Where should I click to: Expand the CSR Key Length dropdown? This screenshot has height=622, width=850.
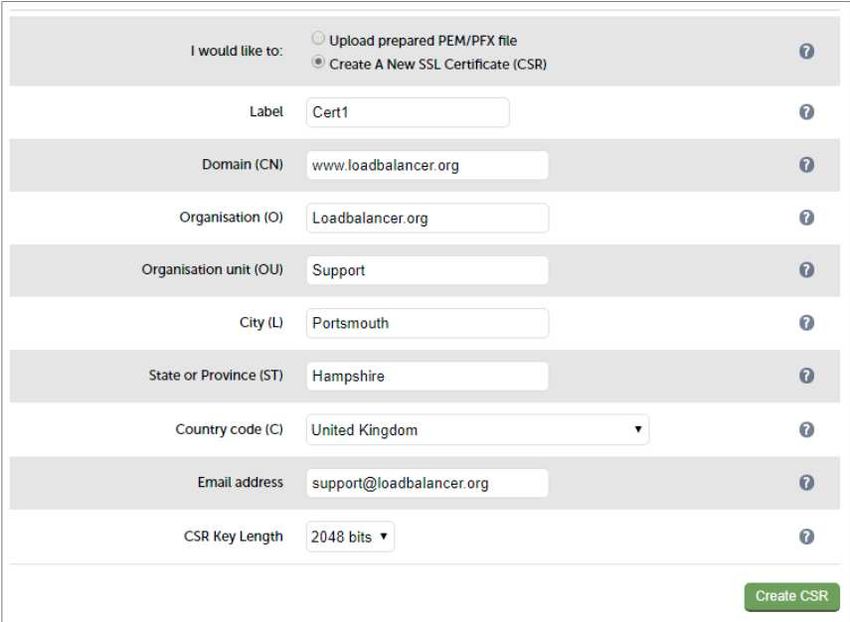click(350, 536)
